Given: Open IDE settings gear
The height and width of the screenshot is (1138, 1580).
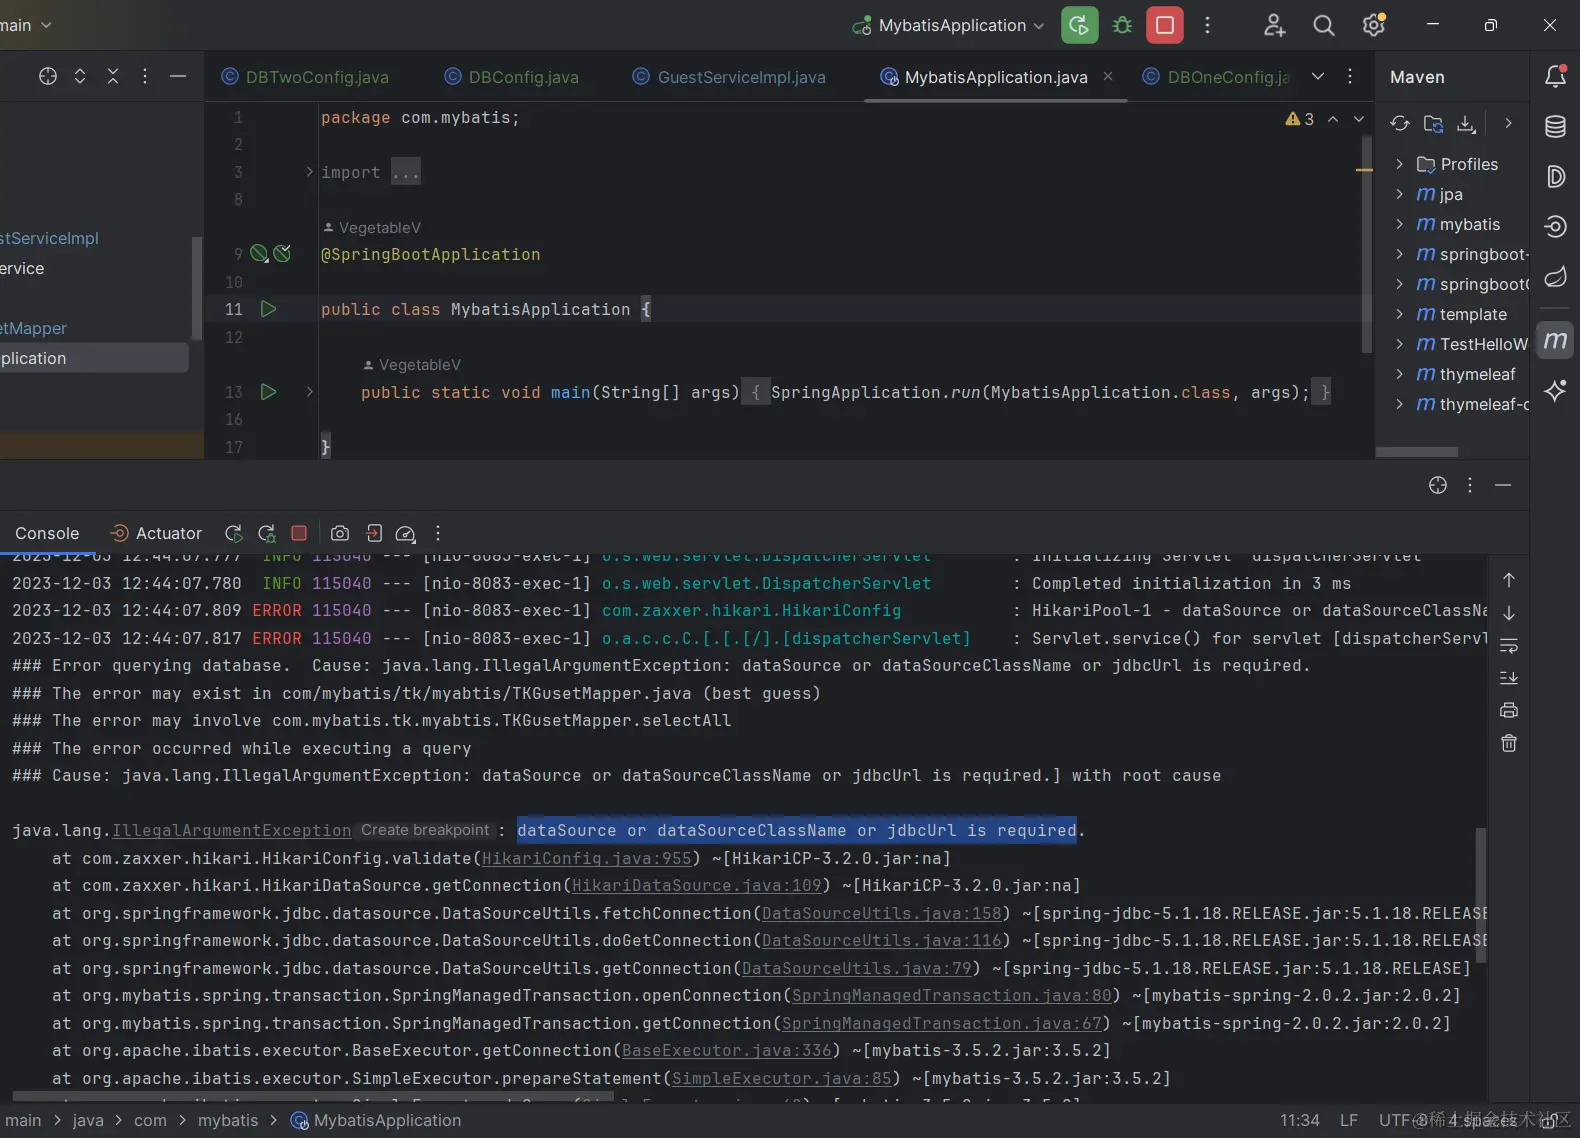Looking at the screenshot, I should point(1374,25).
